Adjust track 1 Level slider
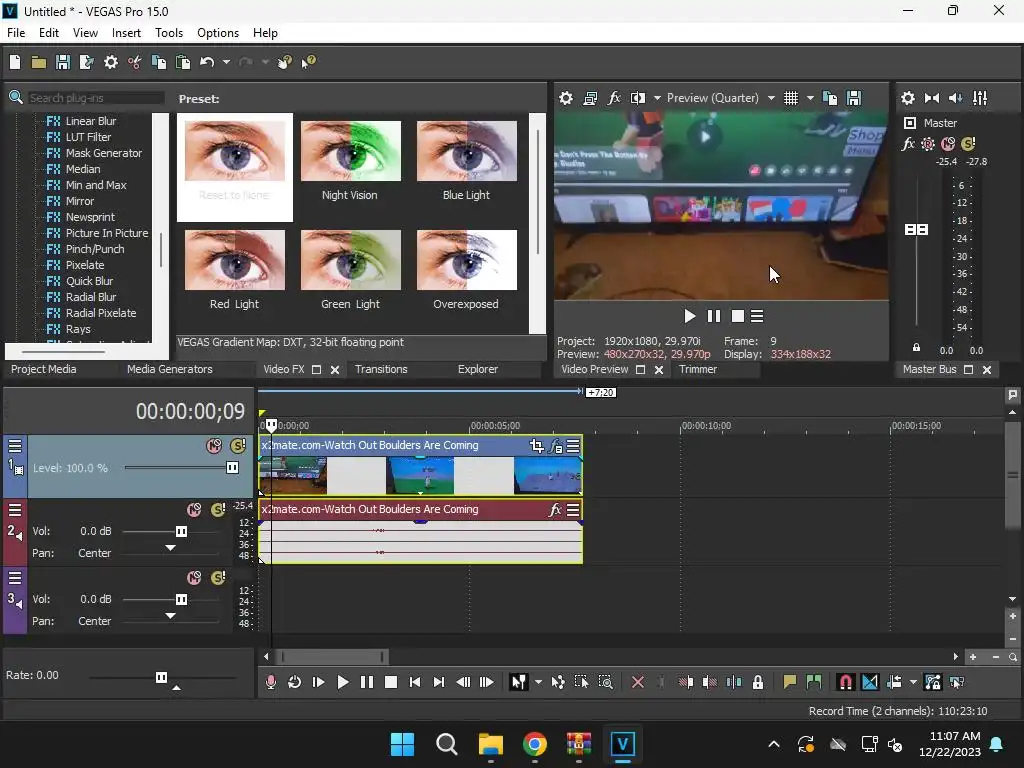 (x=232, y=468)
